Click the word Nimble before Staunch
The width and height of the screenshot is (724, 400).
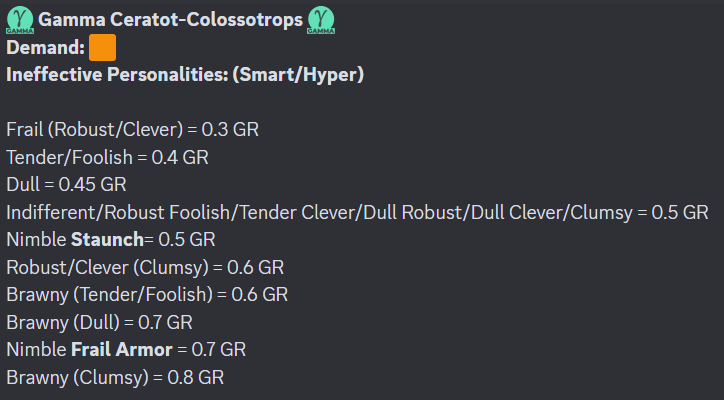(x=35, y=240)
